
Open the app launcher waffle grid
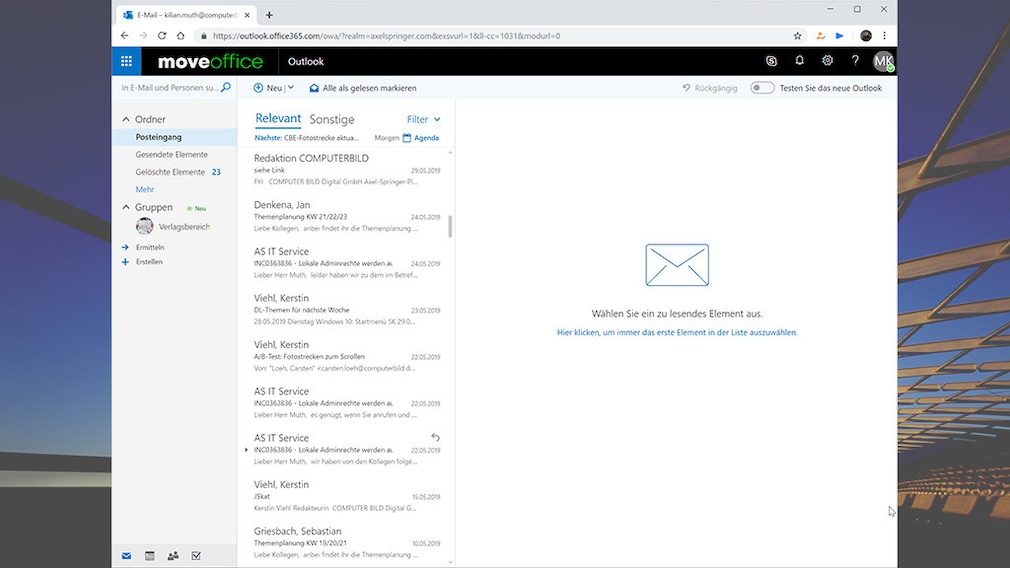[126, 61]
